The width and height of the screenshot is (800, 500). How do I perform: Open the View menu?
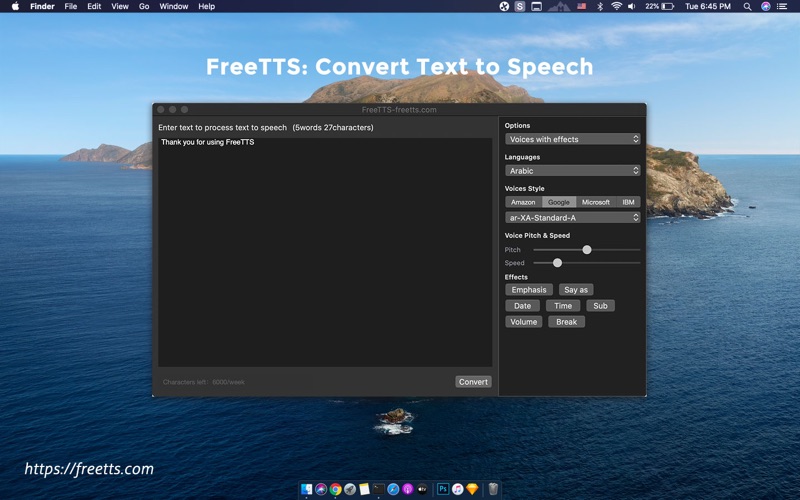(x=120, y=6)
